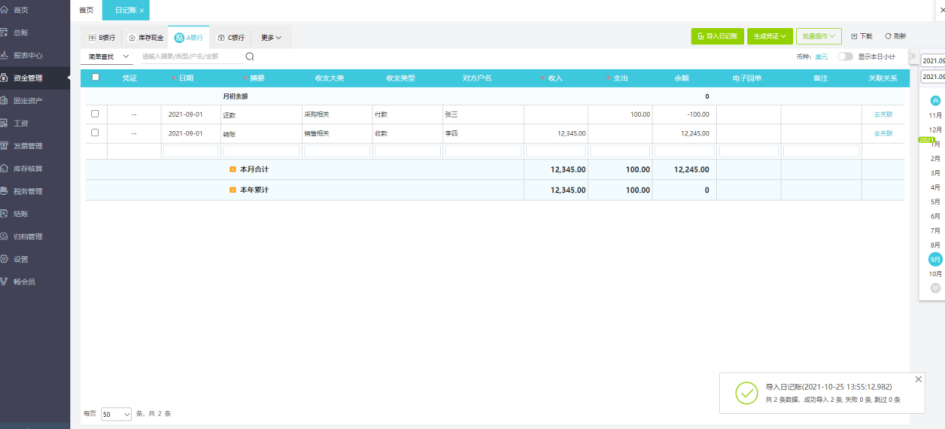Open the per-page 50 dropdown
This screenshot has width=945, height=429.
(116, 414)
